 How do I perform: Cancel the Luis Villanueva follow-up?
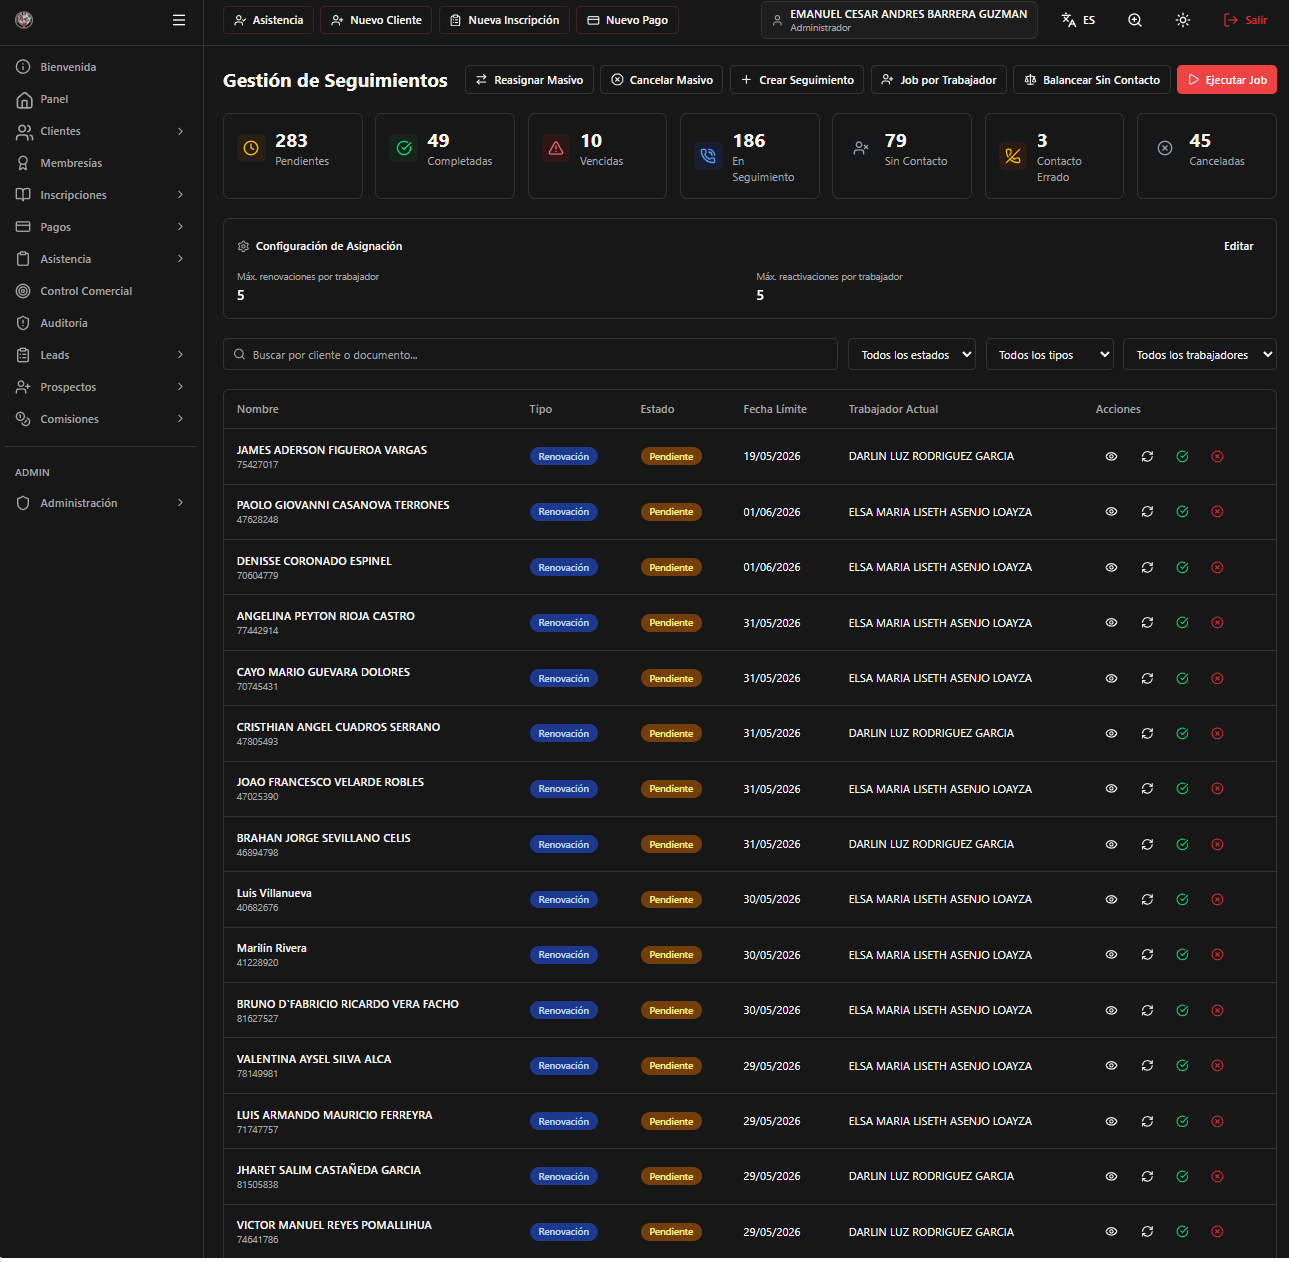pos(1217,900)
